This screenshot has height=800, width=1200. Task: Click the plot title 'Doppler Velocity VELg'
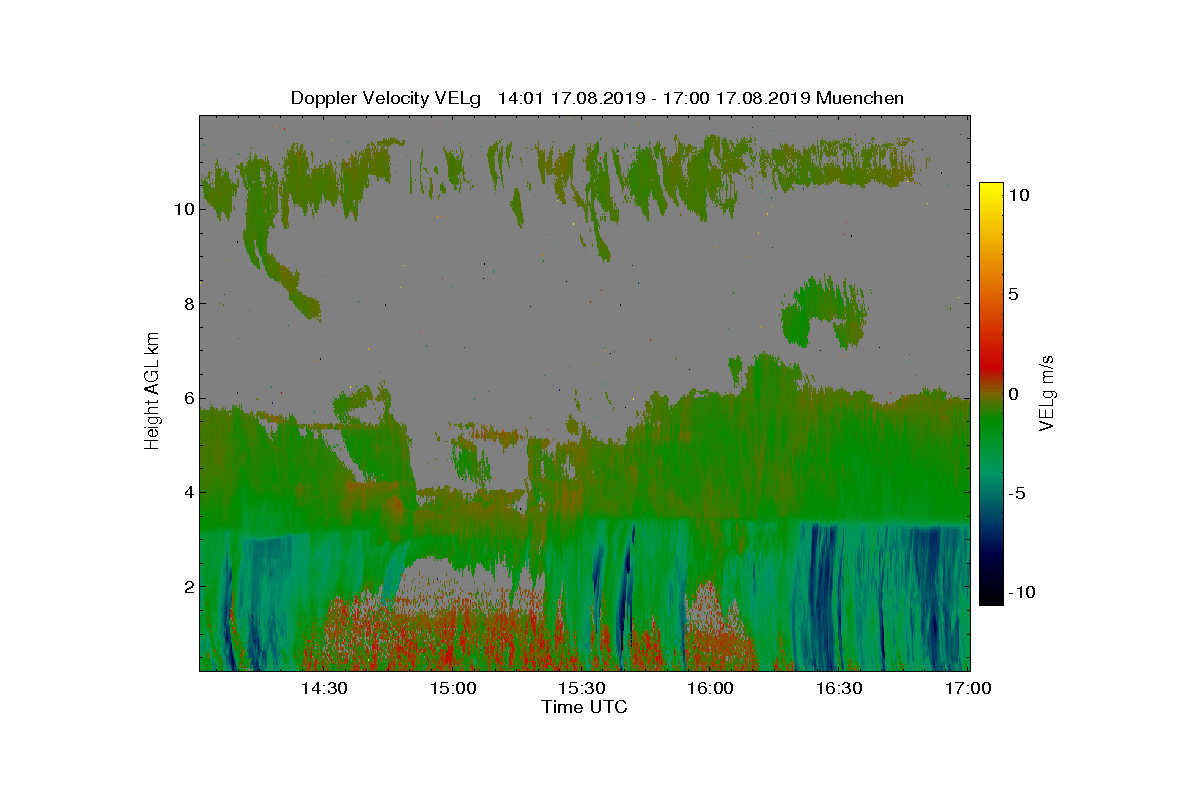coord(386,98)
